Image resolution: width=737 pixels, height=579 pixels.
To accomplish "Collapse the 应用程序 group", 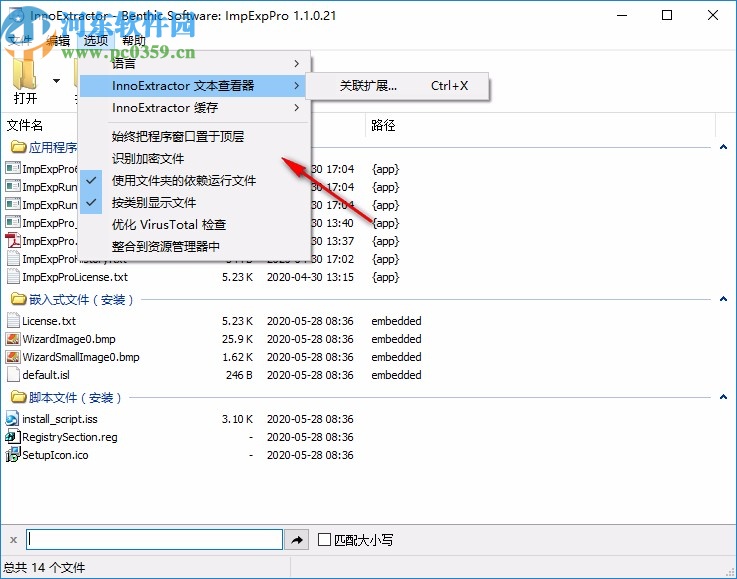I will 723,147.
